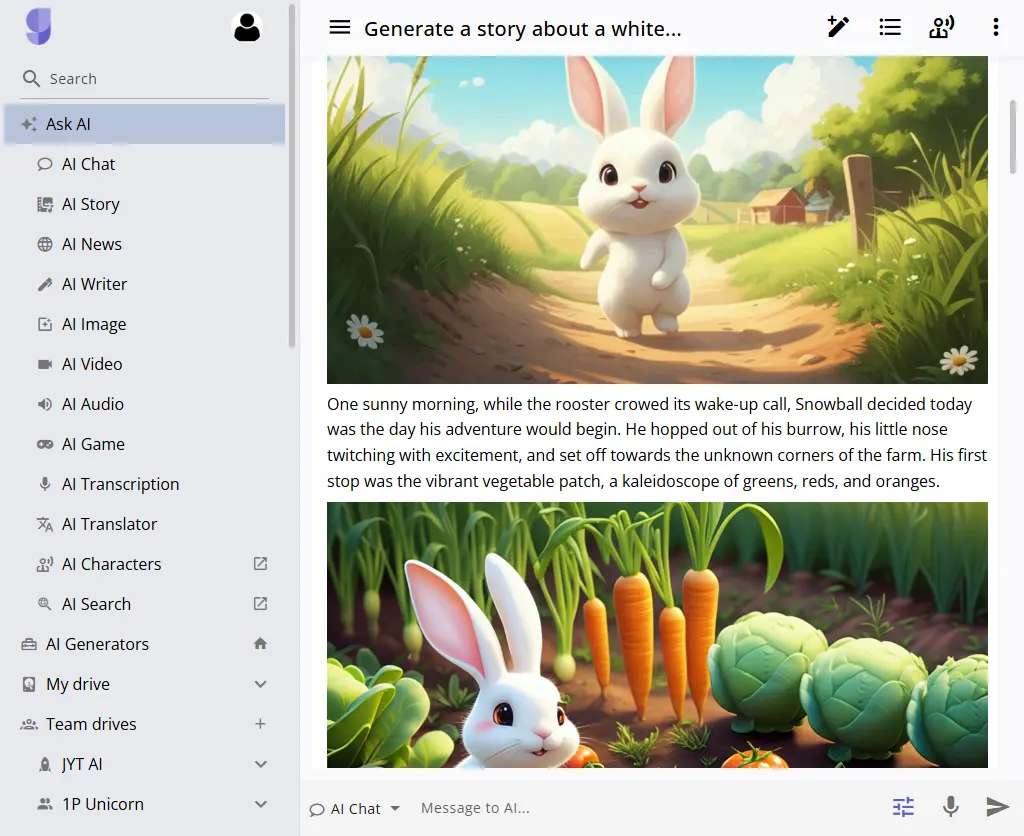This screenshot has height=836, width=1024.
Task: Click the magic wand new chat icon
Action: [x=838, y=27]
